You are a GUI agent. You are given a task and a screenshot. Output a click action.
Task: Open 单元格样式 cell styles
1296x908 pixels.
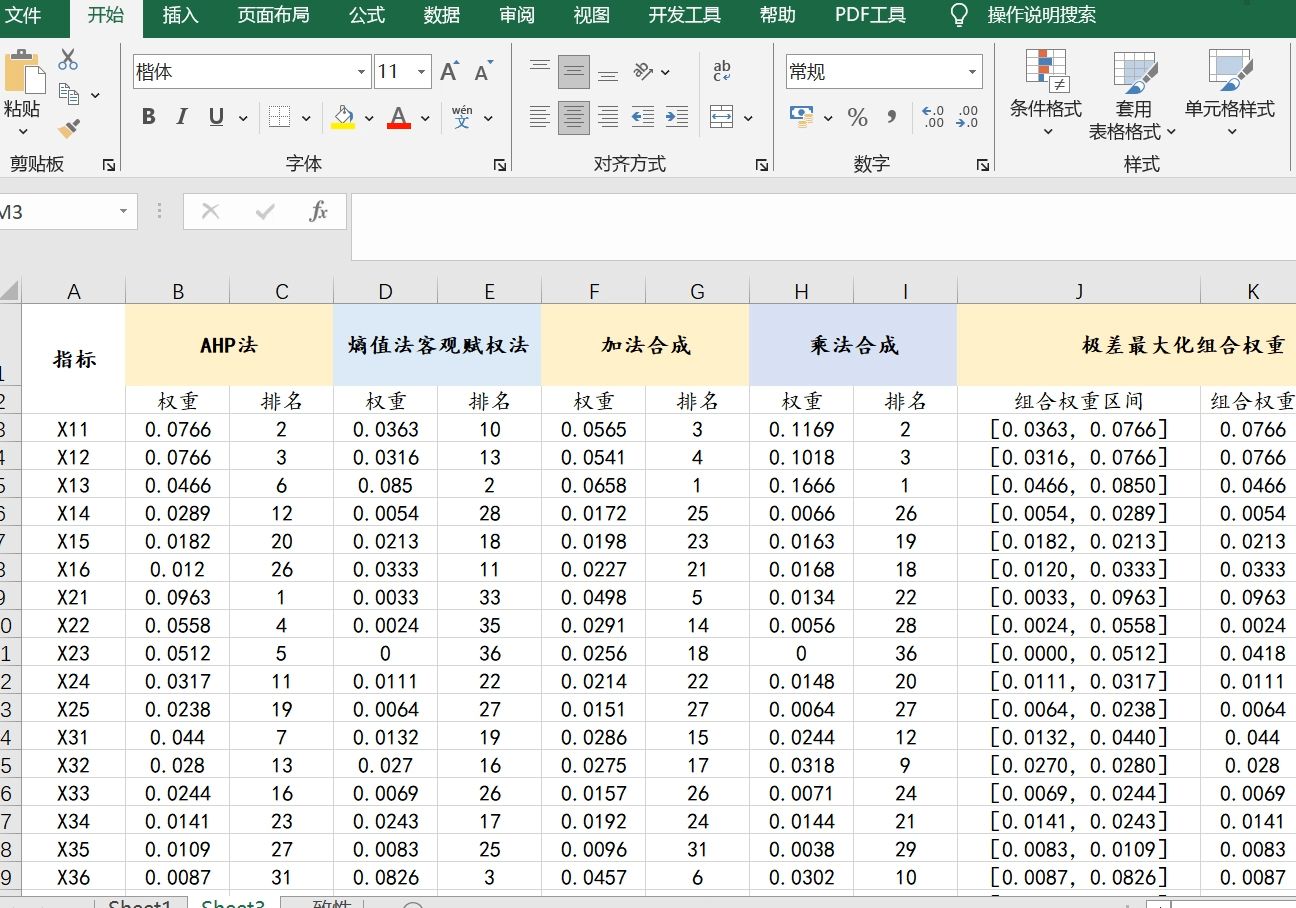pos(1230,95)
